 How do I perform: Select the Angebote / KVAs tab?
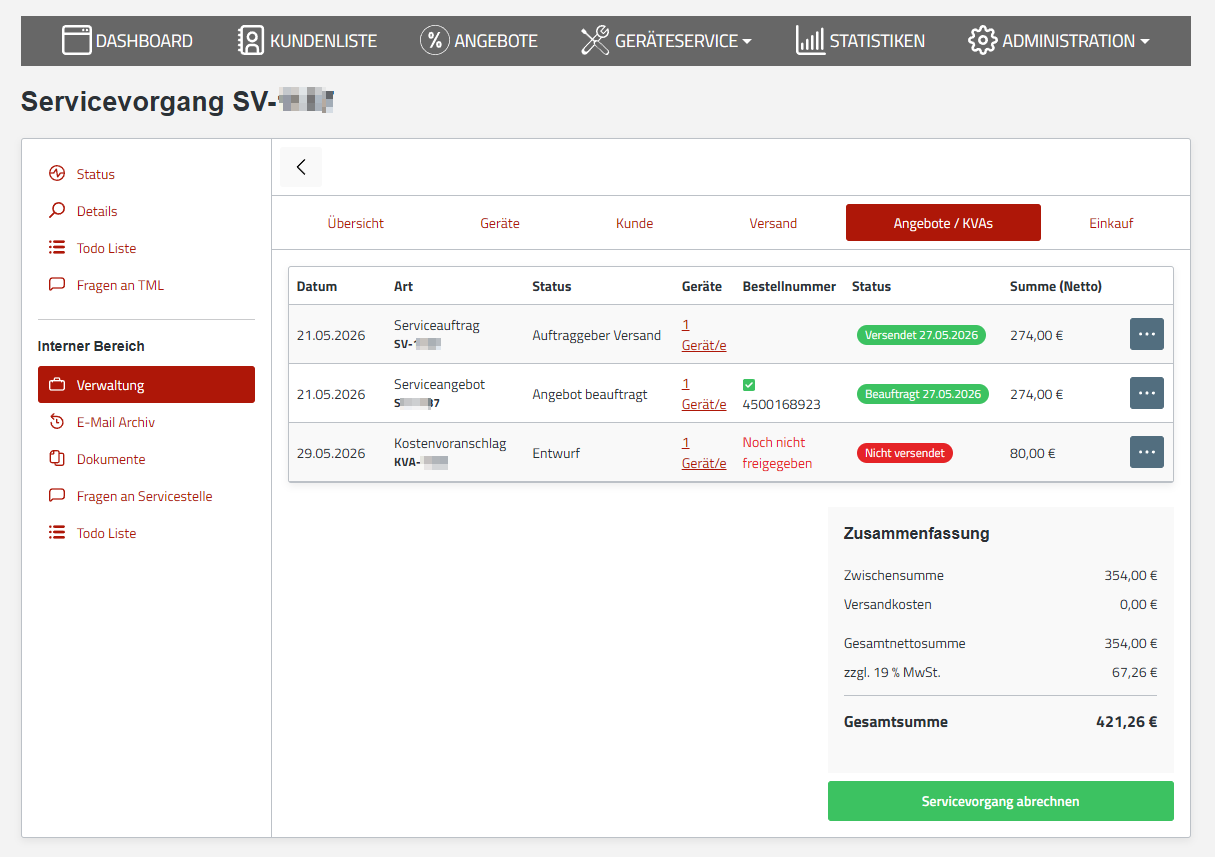(943, 223)
